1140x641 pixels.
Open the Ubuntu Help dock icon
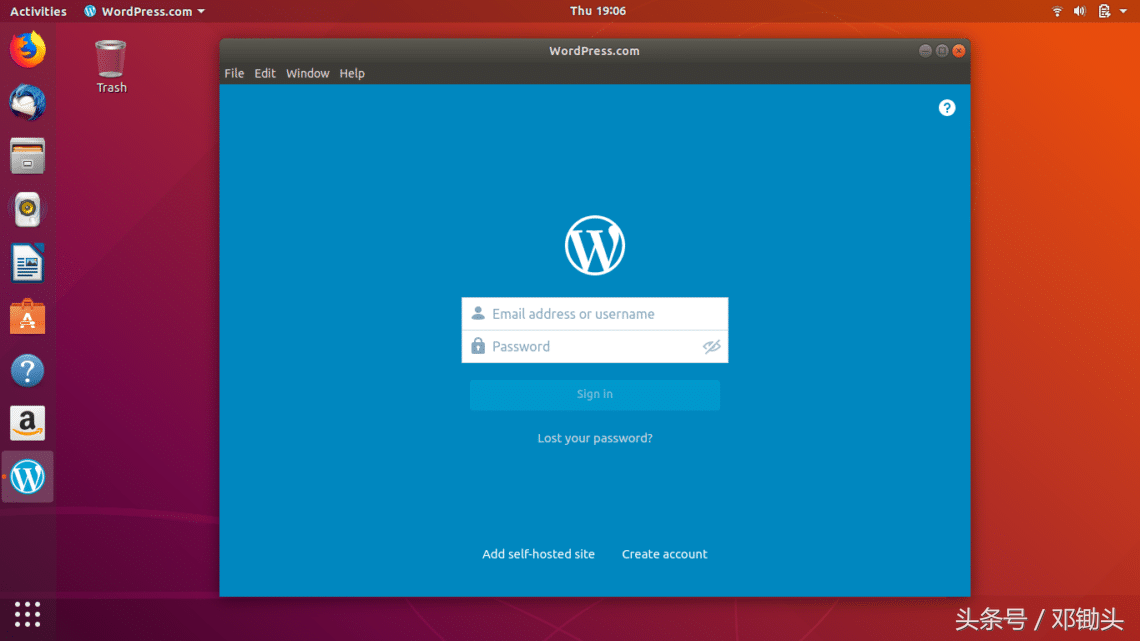[x=28, y=371]
